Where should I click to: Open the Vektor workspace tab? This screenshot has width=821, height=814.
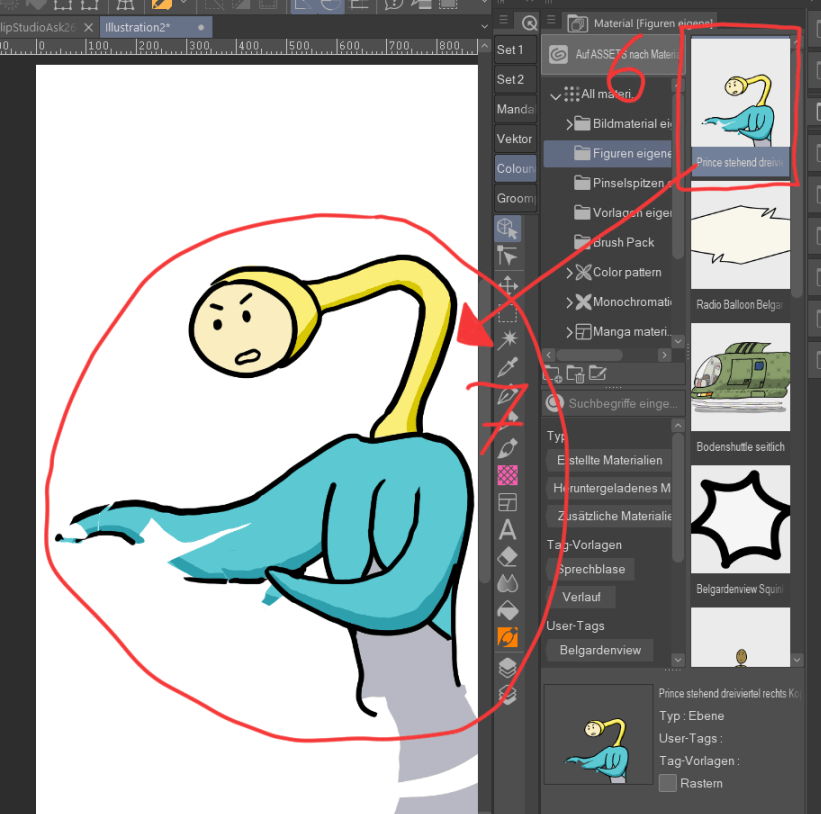514,138
